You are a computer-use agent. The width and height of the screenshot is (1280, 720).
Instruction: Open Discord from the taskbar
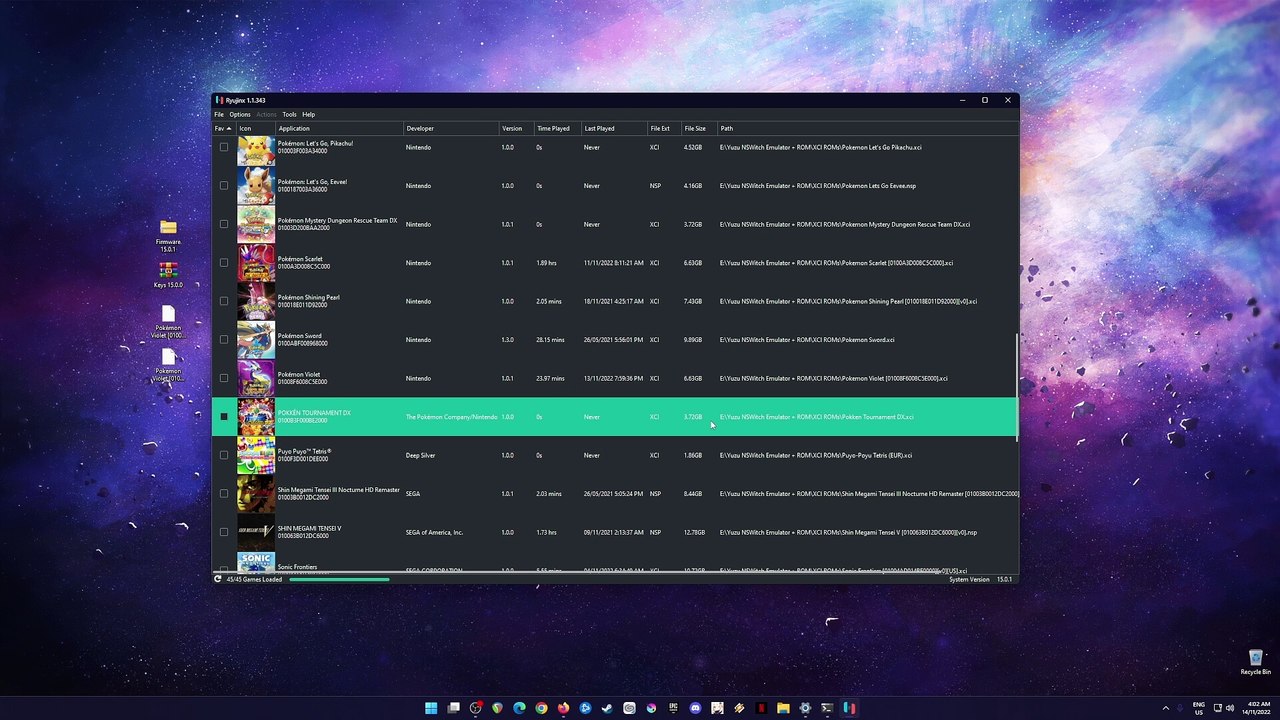pos(695,708)
